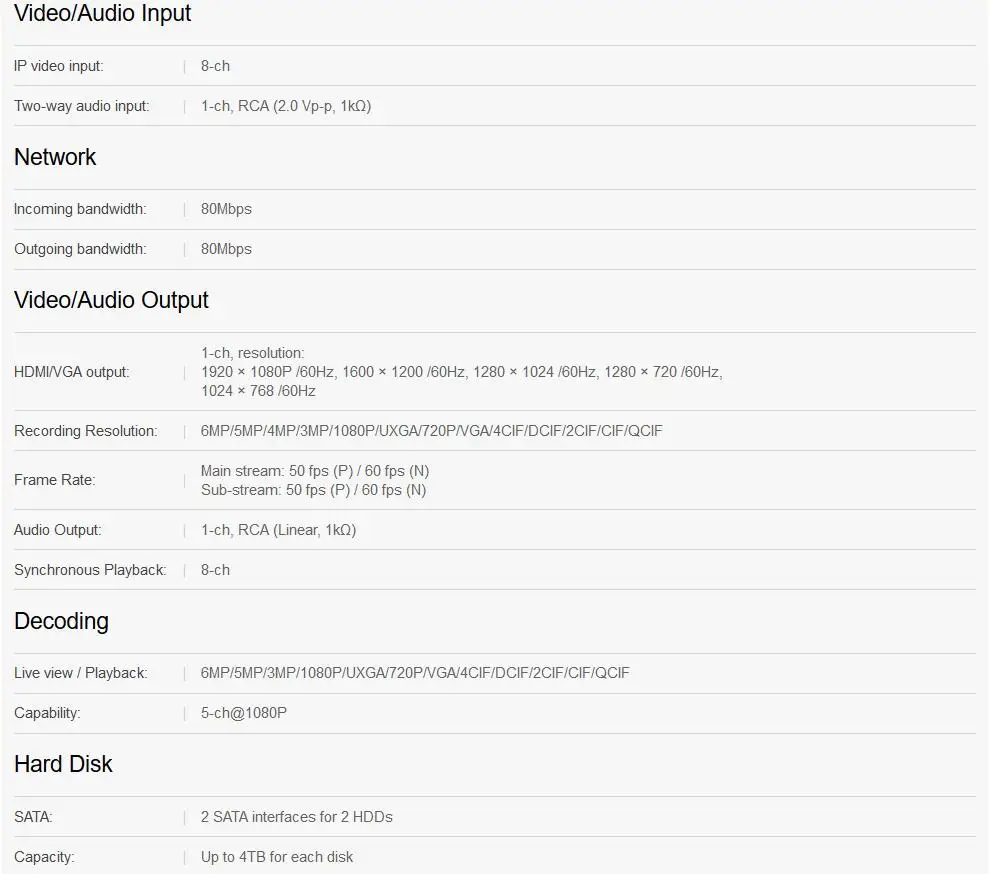Click the 8-ch IP video input value

click(215, 66)
